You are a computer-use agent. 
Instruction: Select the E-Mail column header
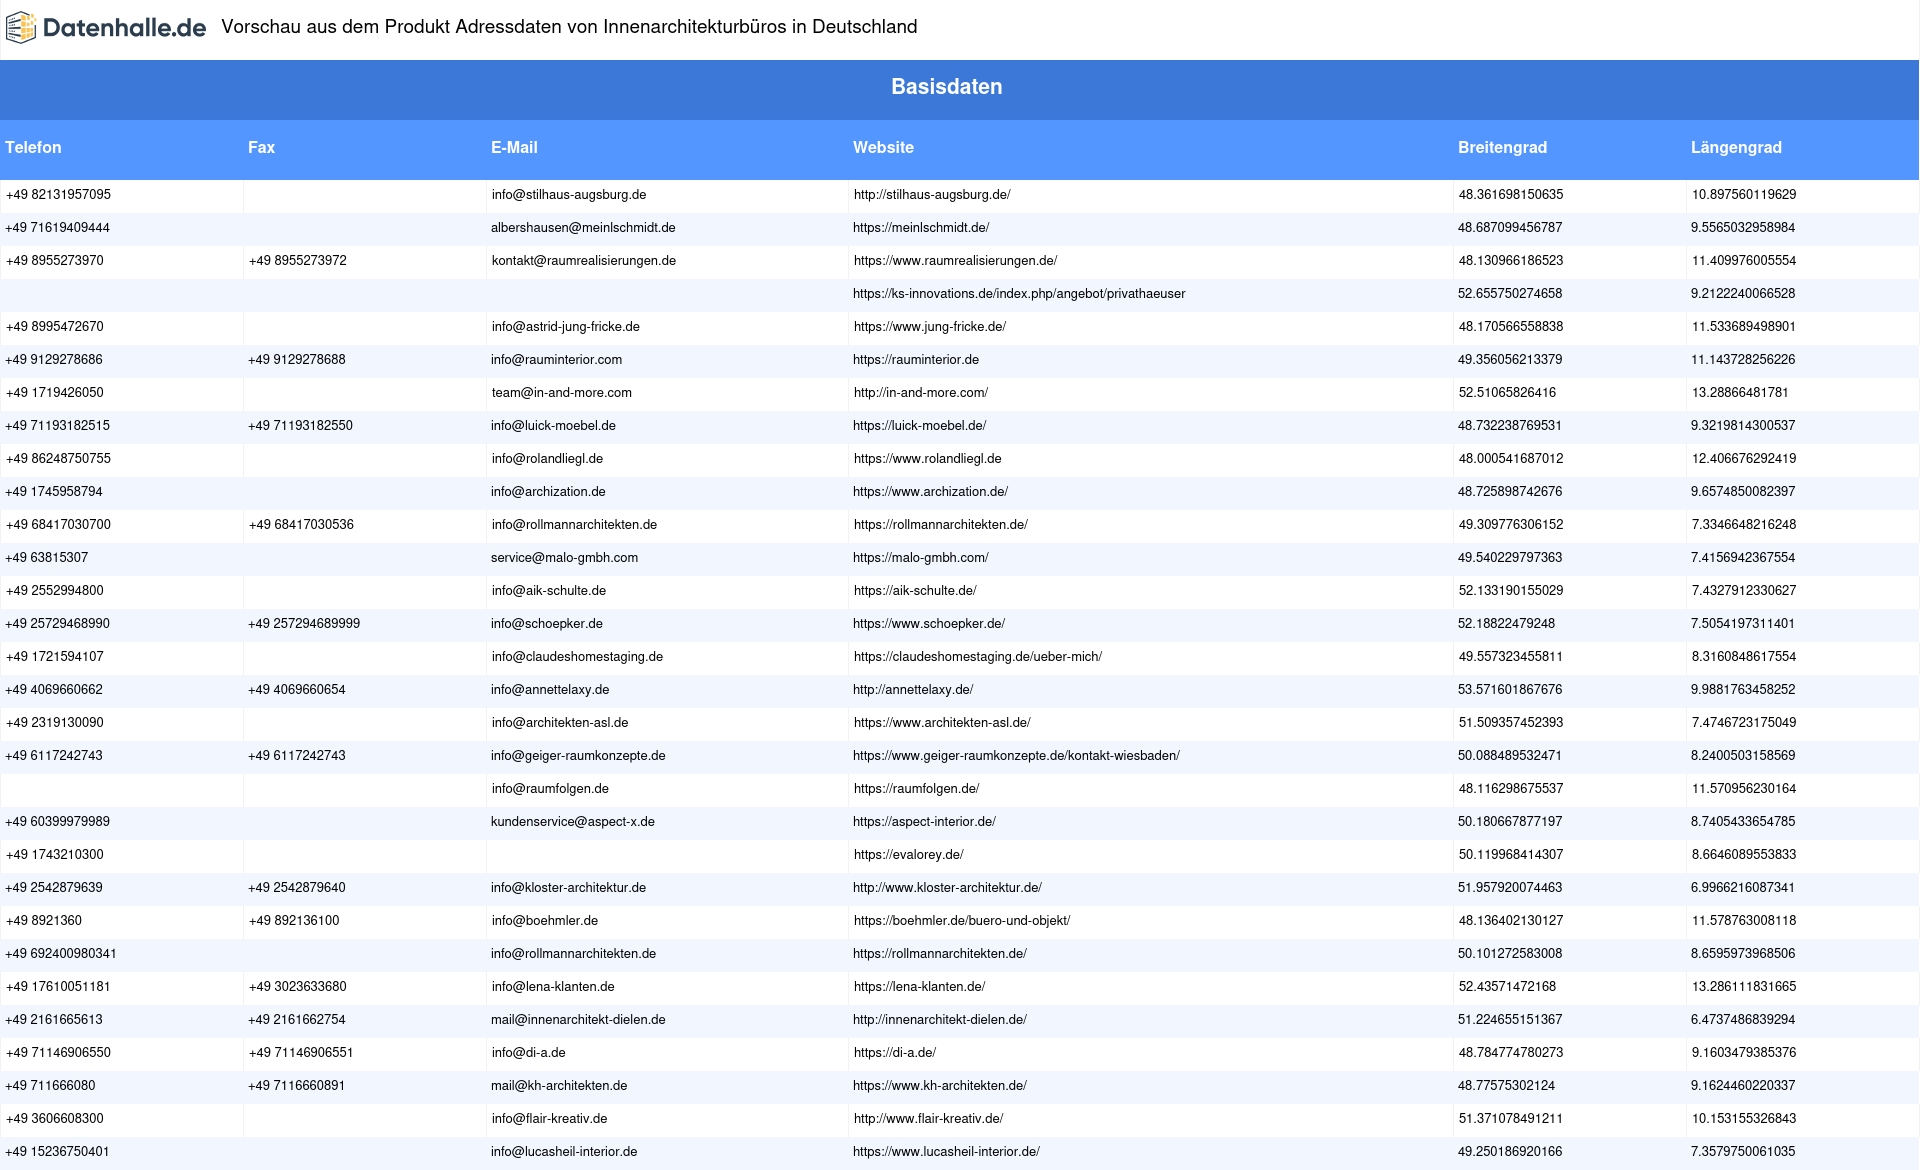pos(514,147)
